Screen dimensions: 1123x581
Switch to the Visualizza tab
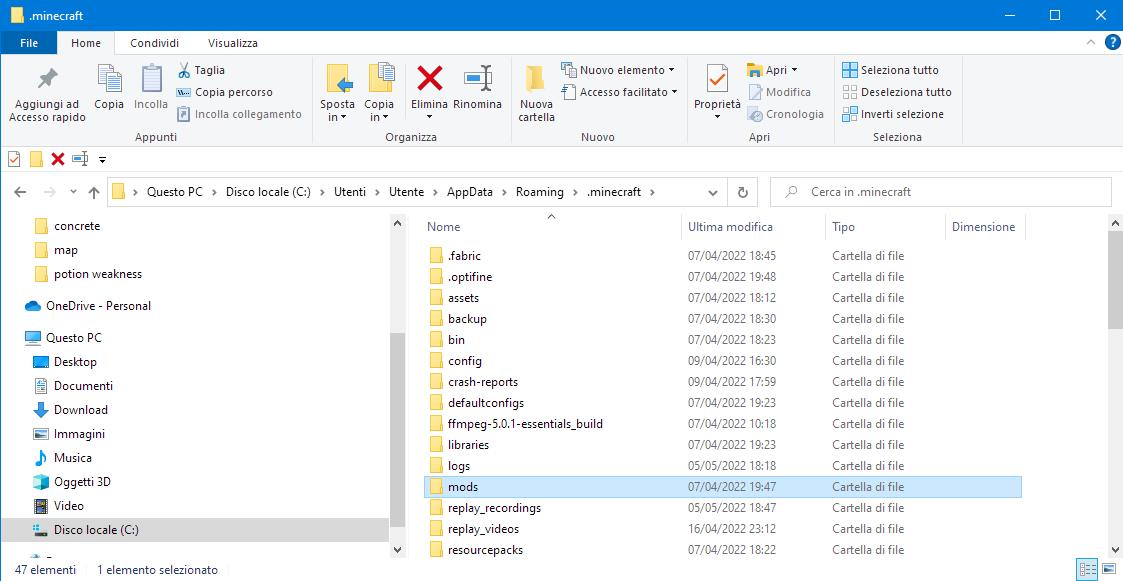click(x=233, y=43)
